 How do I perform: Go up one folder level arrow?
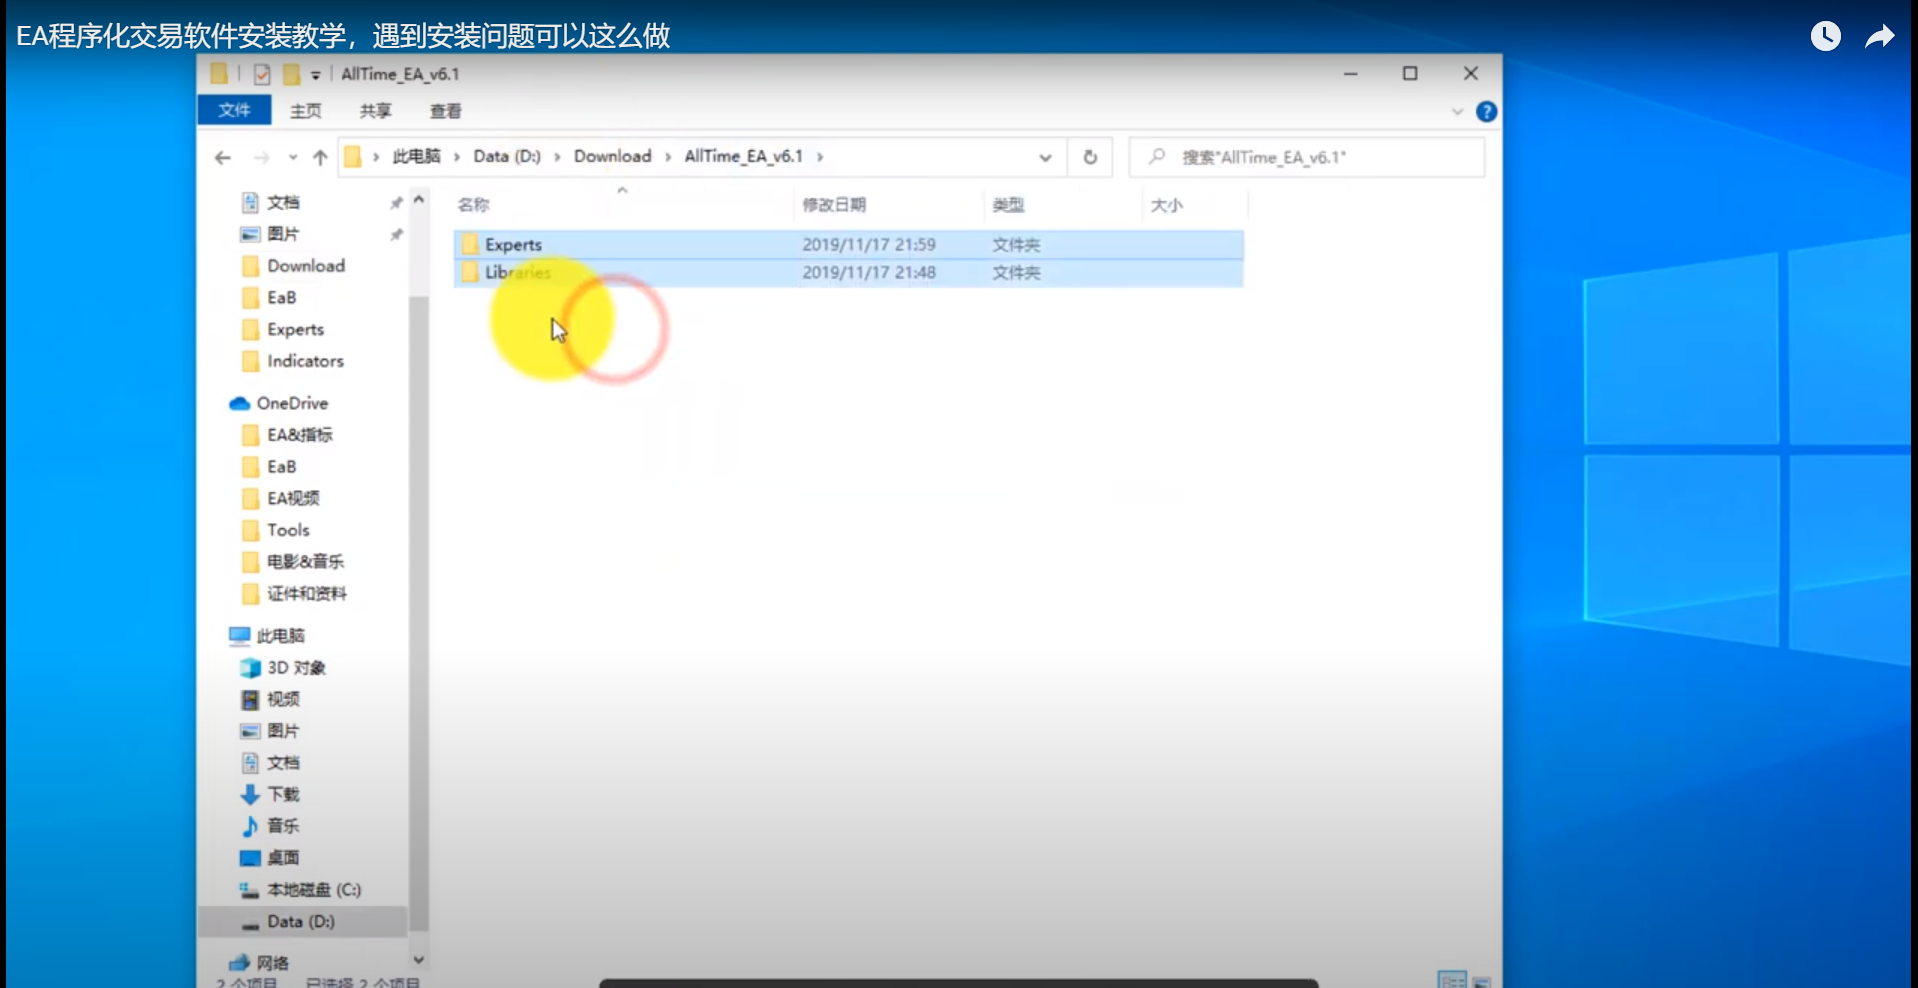coord(320,157)
